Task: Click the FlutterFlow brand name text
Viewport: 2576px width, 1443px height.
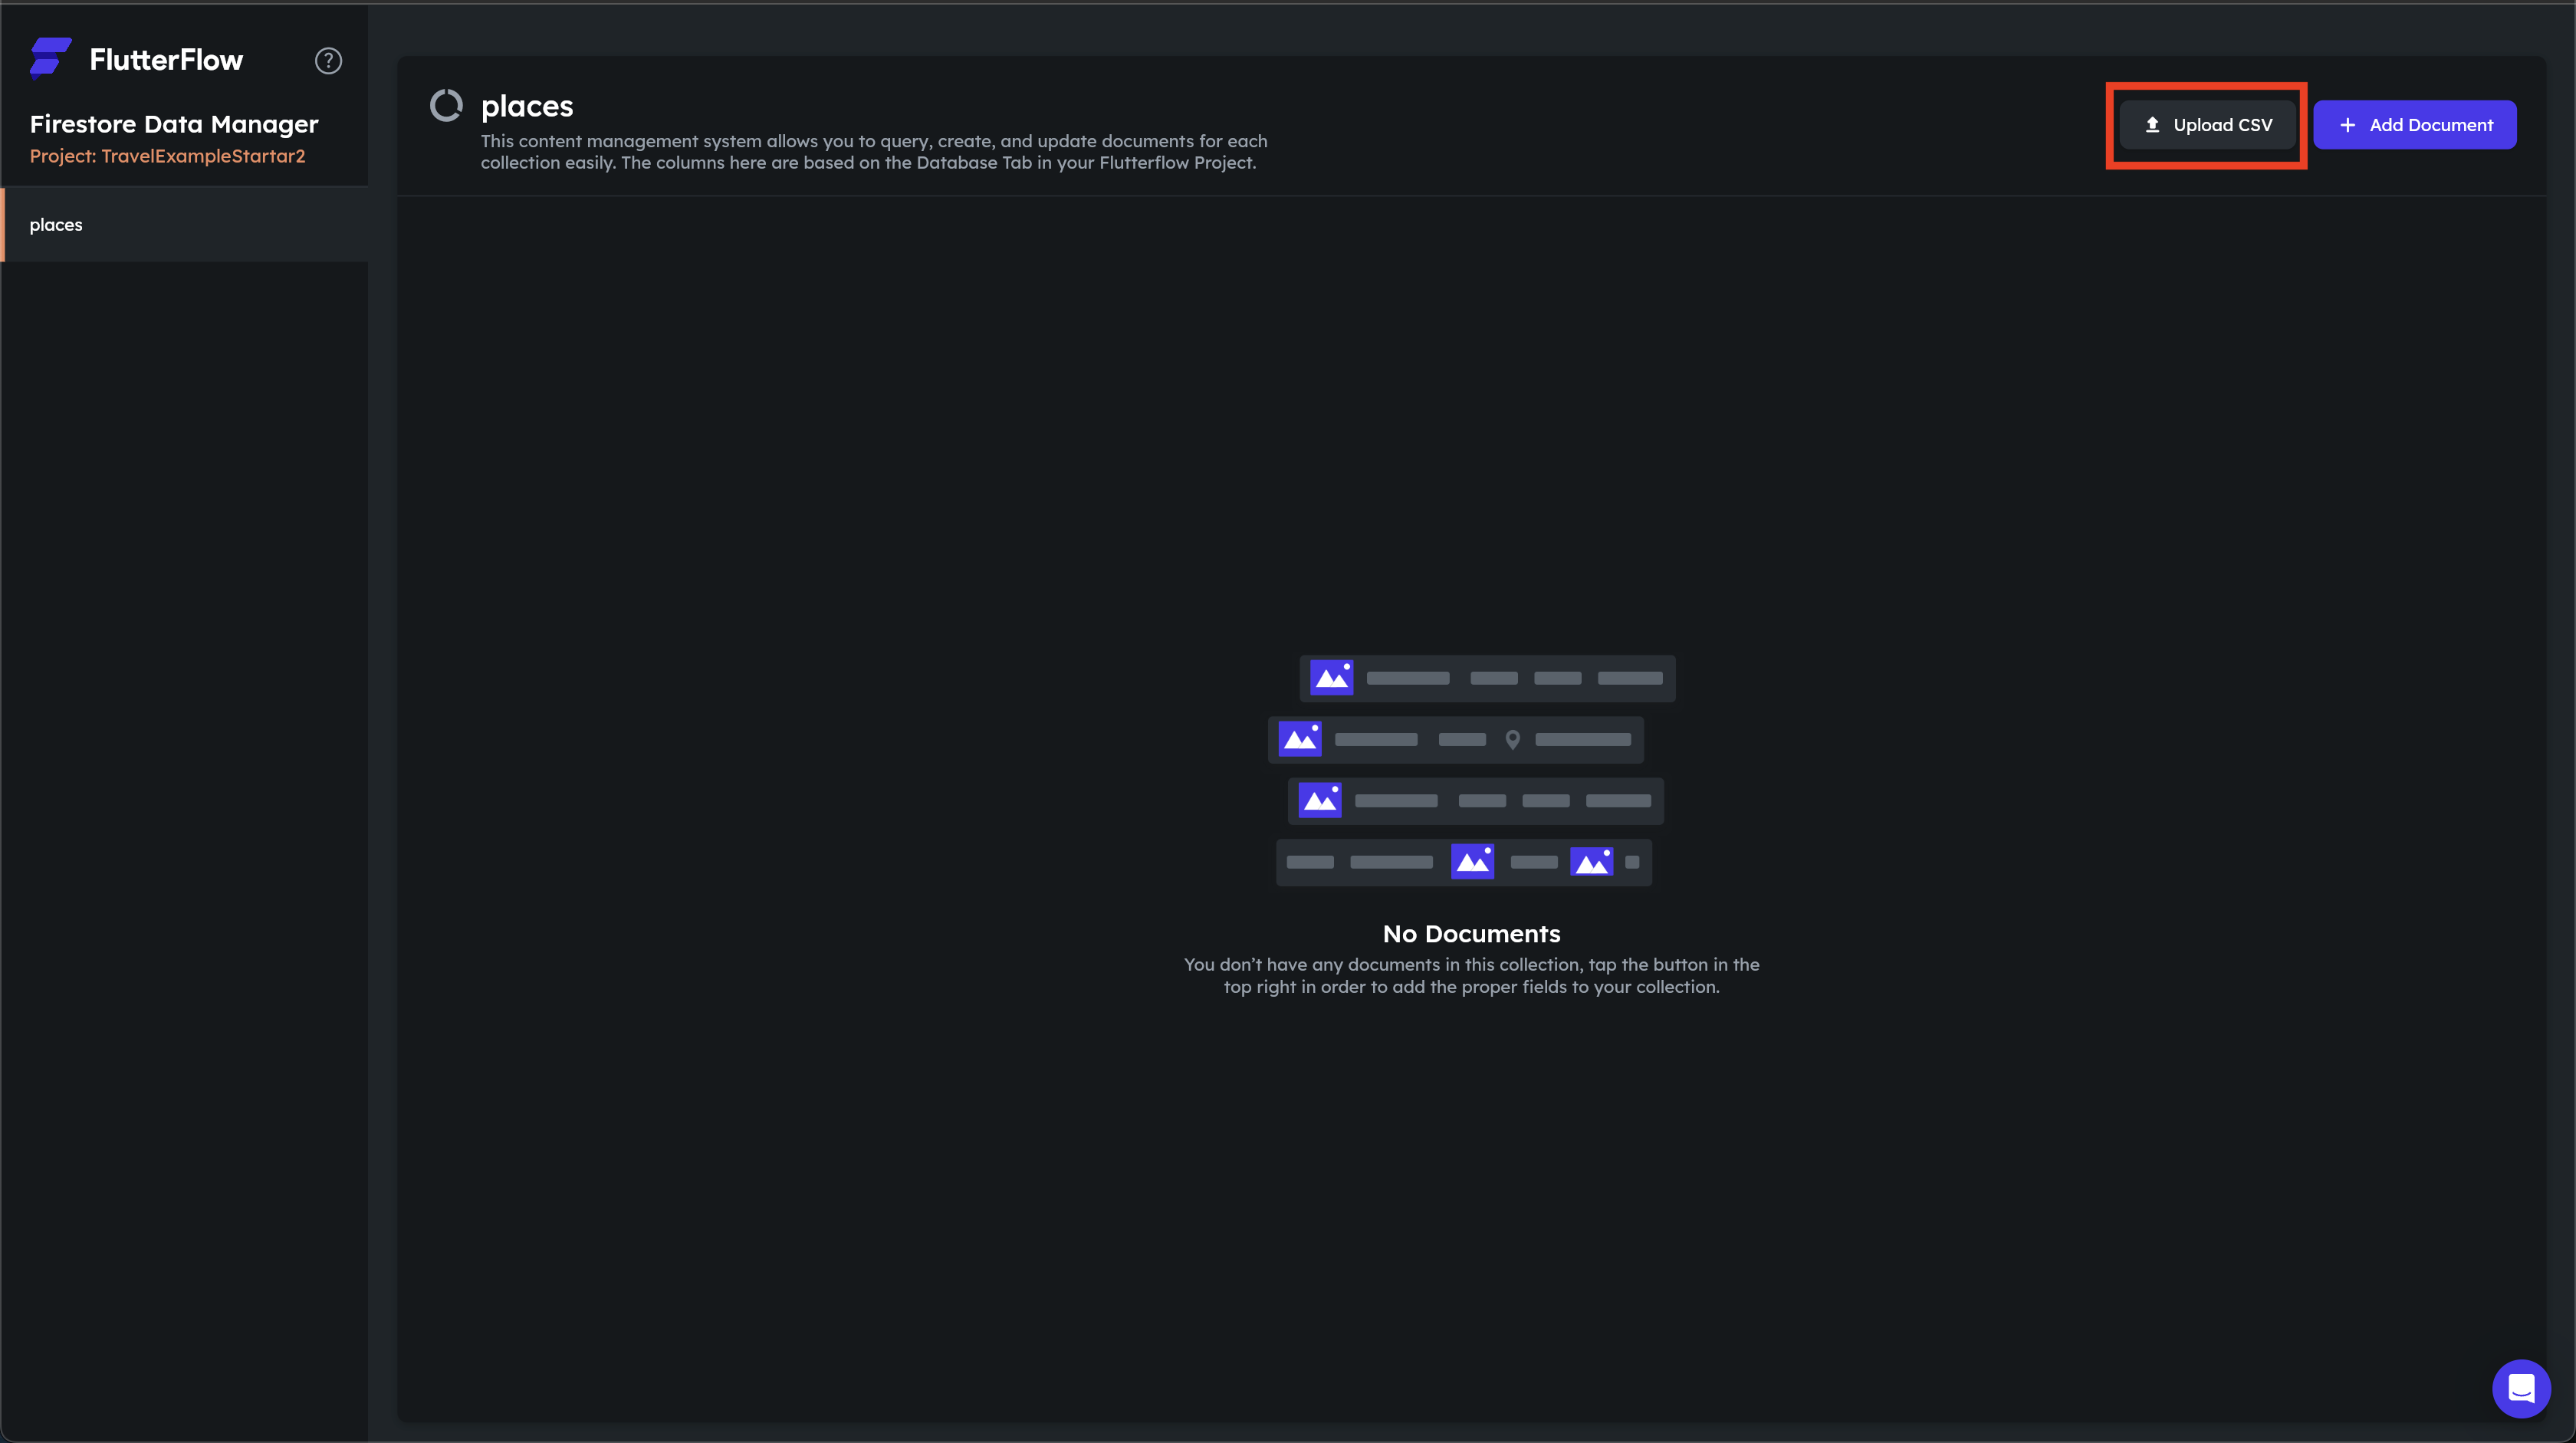Action: 166,60
